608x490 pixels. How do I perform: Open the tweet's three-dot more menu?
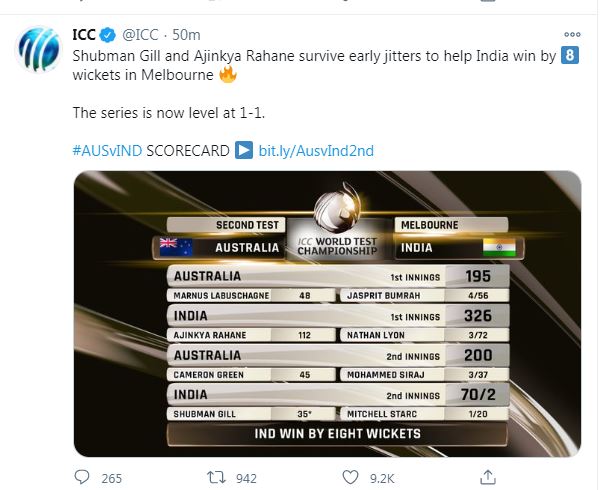click(x=572, y=35)
